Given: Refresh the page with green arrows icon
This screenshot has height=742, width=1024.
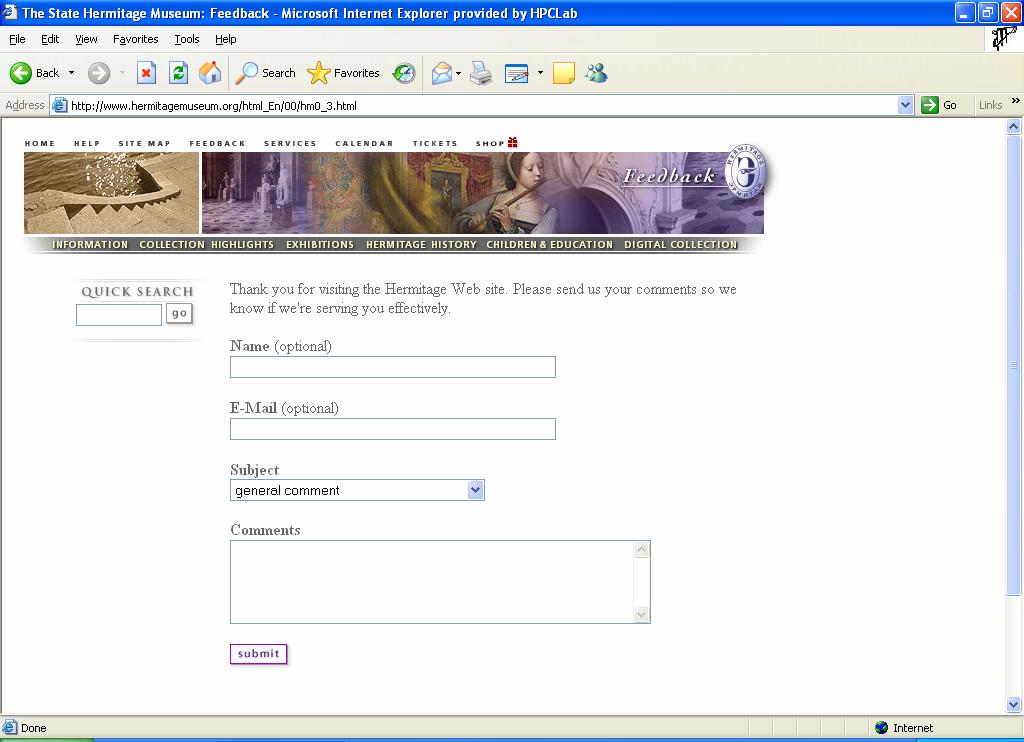Looking at the screenshot, I should tap(178, 73).
